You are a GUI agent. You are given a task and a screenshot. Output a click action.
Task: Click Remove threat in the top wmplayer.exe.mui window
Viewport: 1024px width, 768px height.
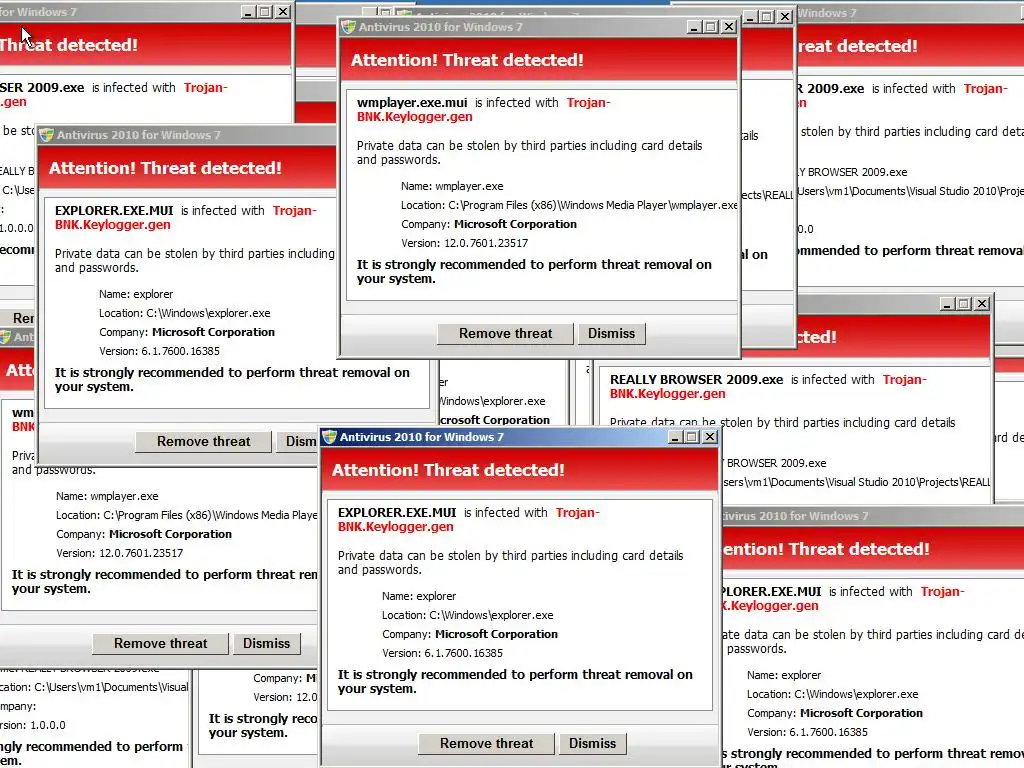tap(505, 333)
